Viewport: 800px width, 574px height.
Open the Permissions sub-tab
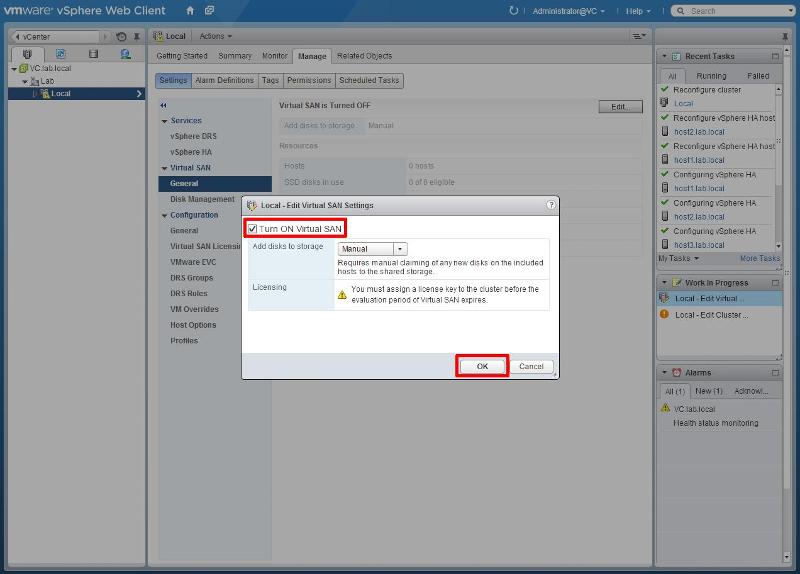[x=309, y=80]
